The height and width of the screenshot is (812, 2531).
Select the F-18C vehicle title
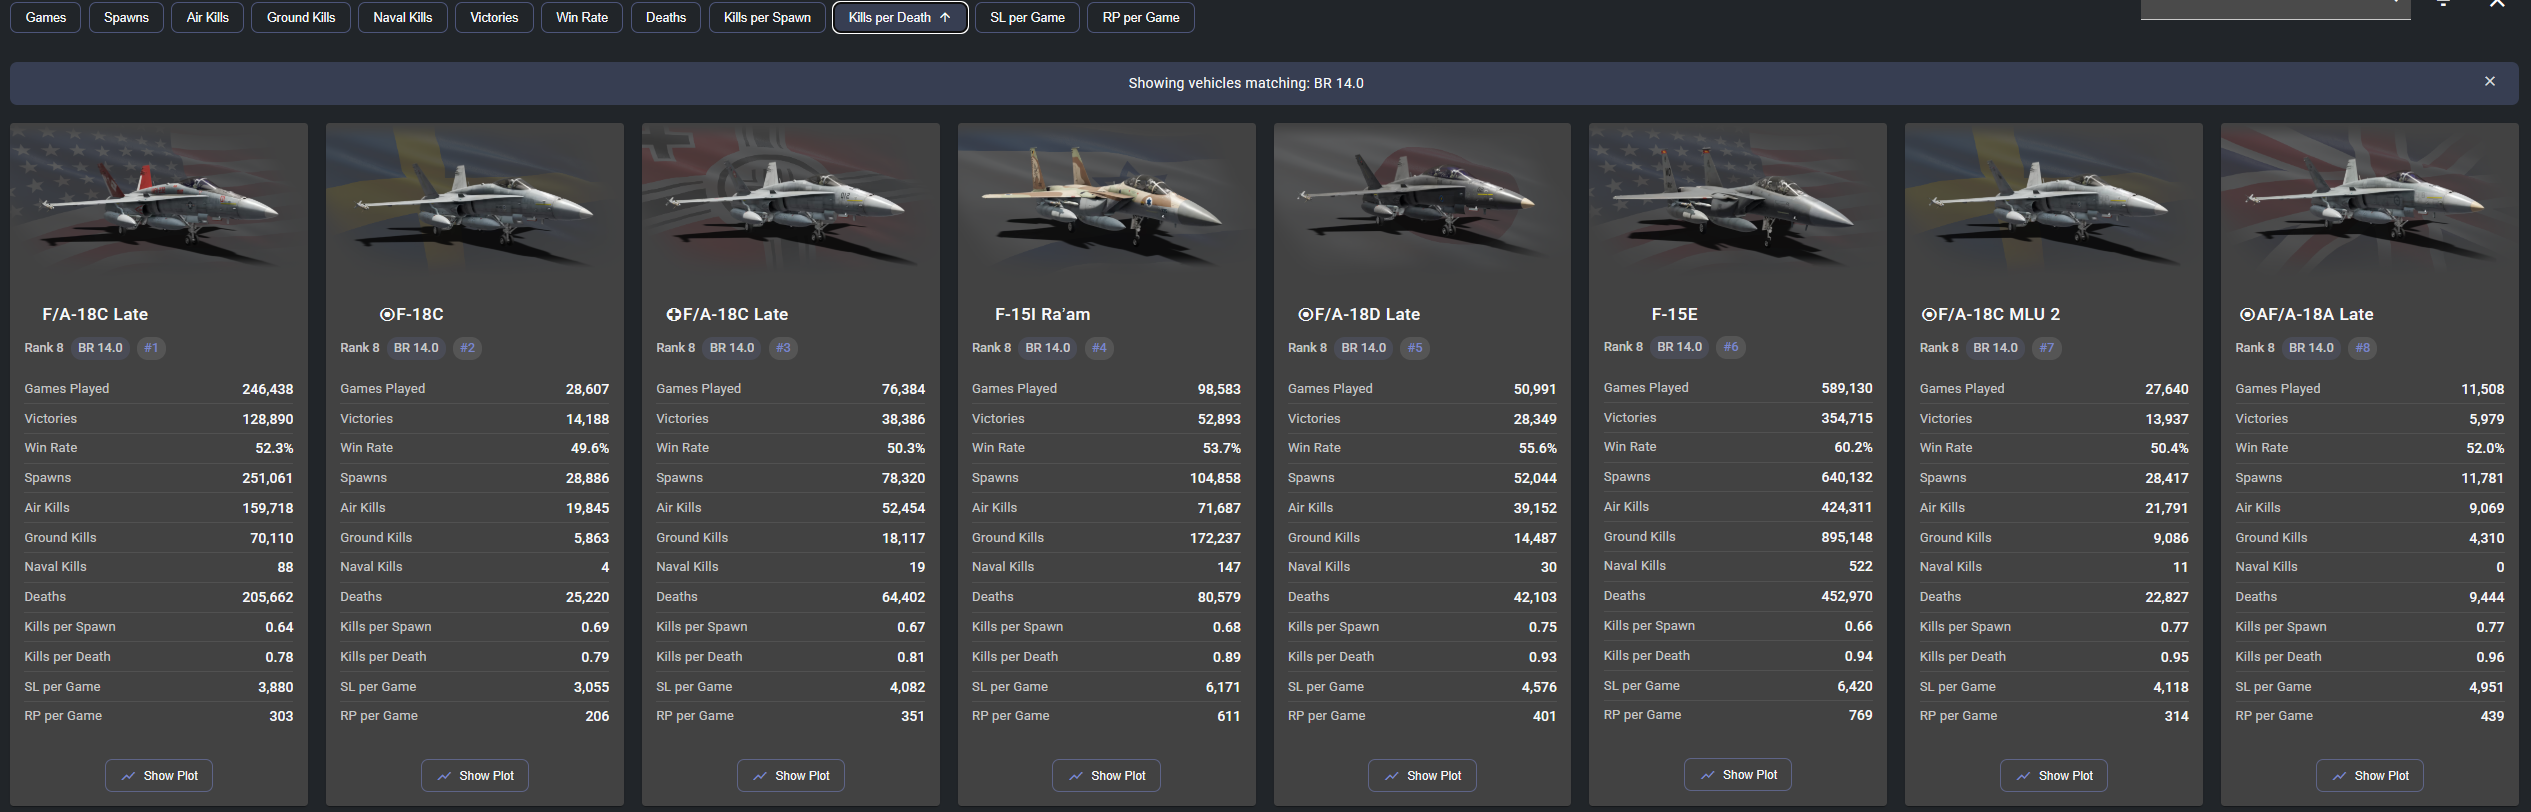412,314
